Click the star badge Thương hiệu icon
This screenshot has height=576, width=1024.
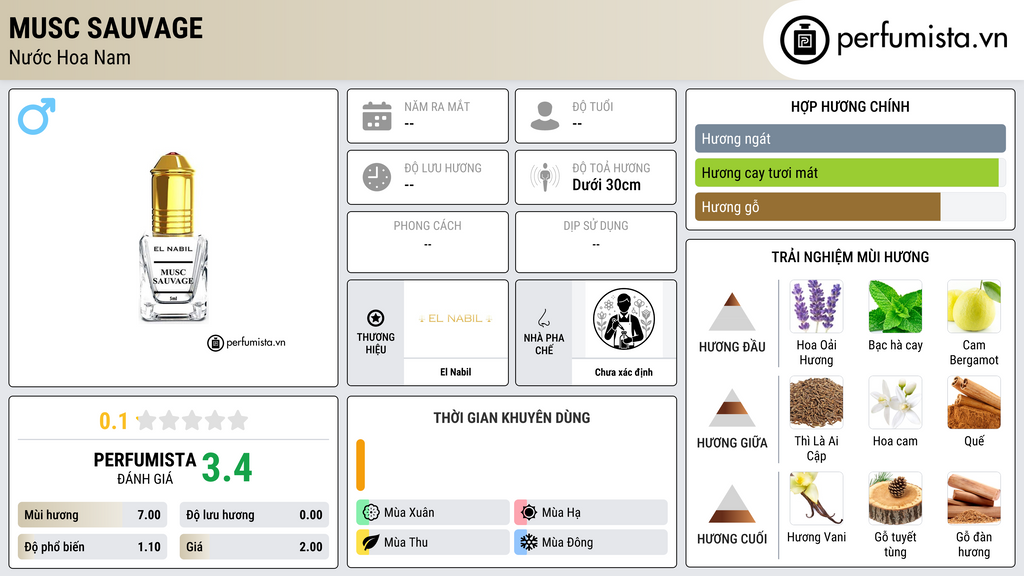click(x=376, y=318)
